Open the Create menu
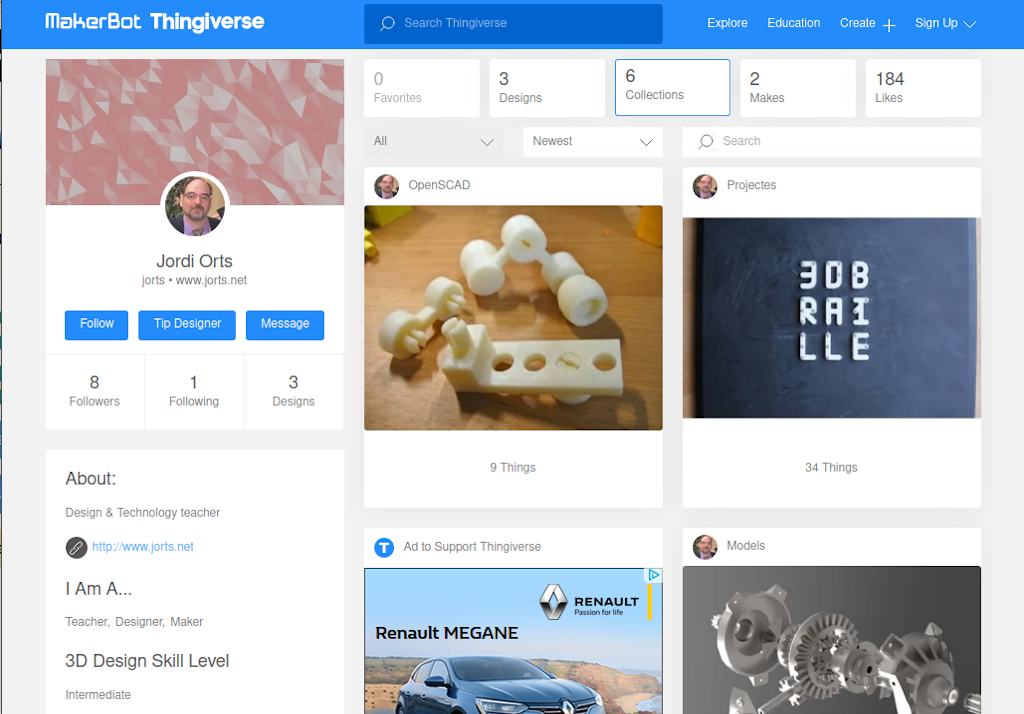1024x714 pixels. coord(867,24)
